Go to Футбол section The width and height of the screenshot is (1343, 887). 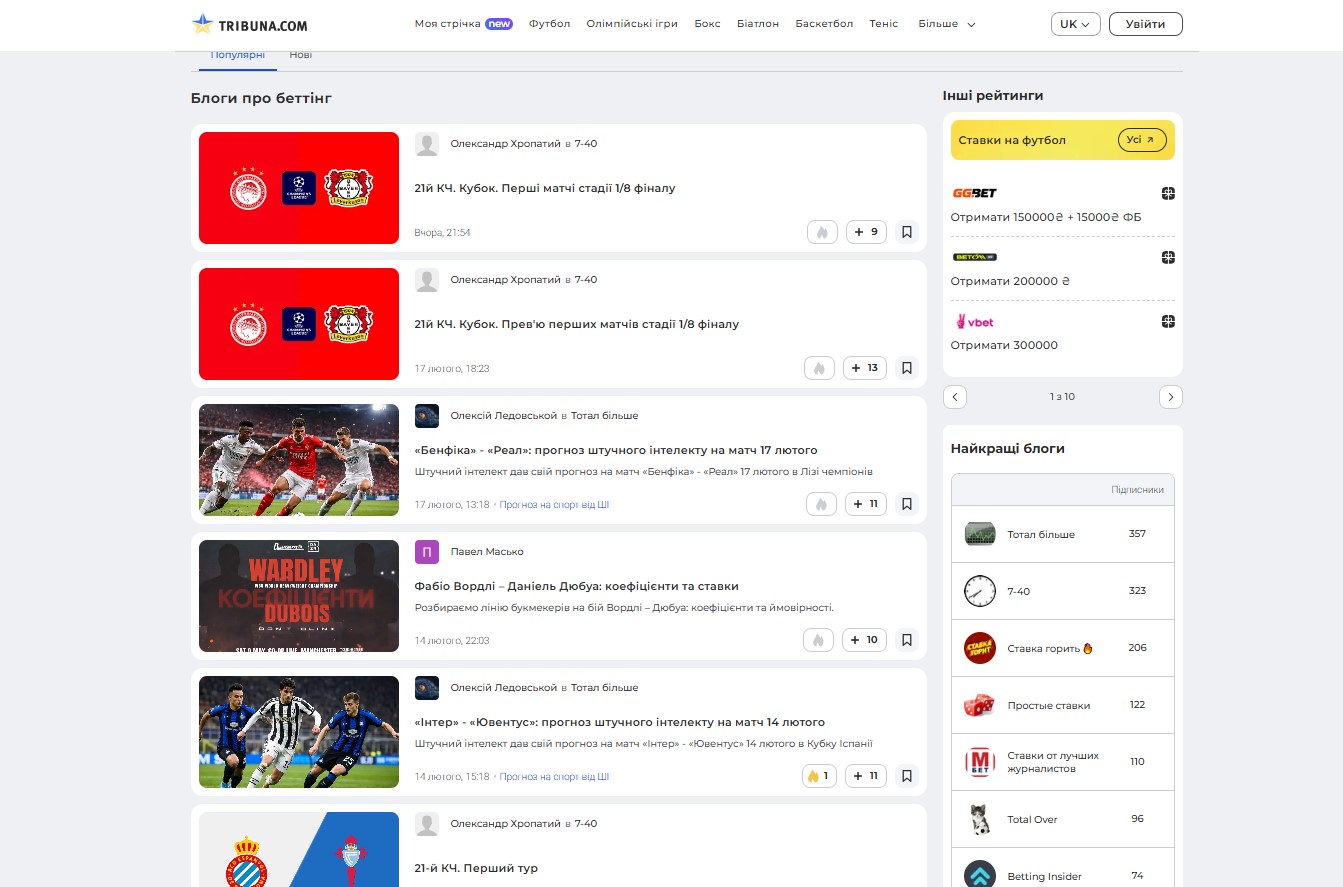point(550,24)
